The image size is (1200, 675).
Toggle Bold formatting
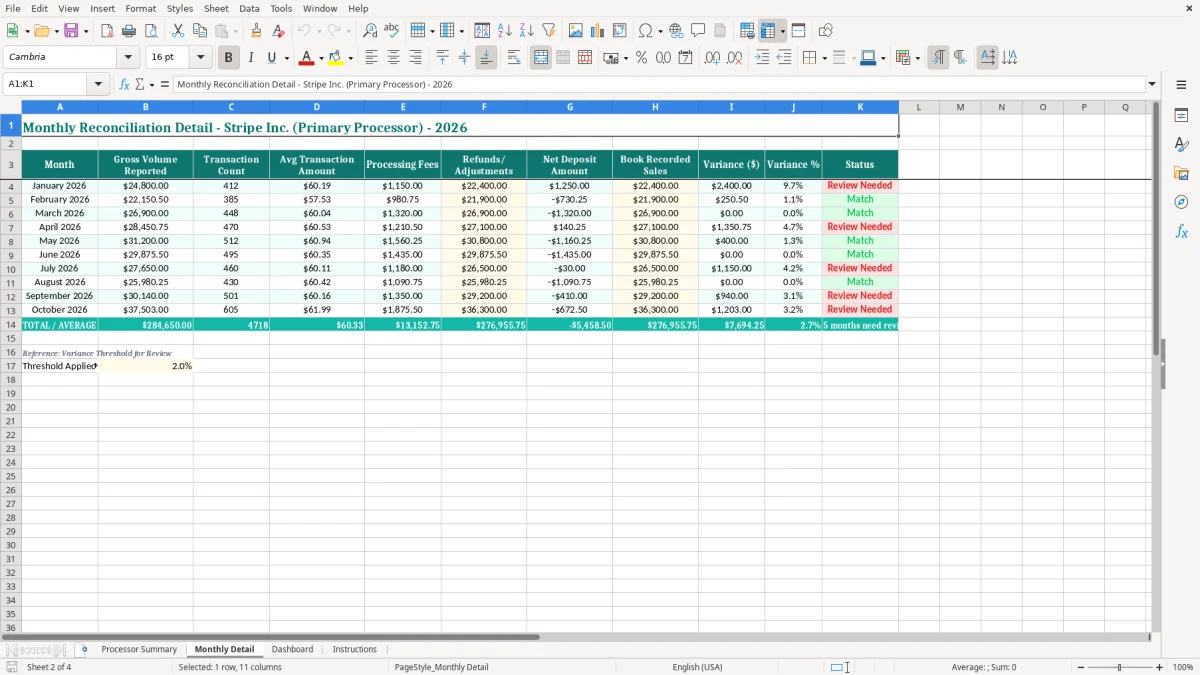229,58
